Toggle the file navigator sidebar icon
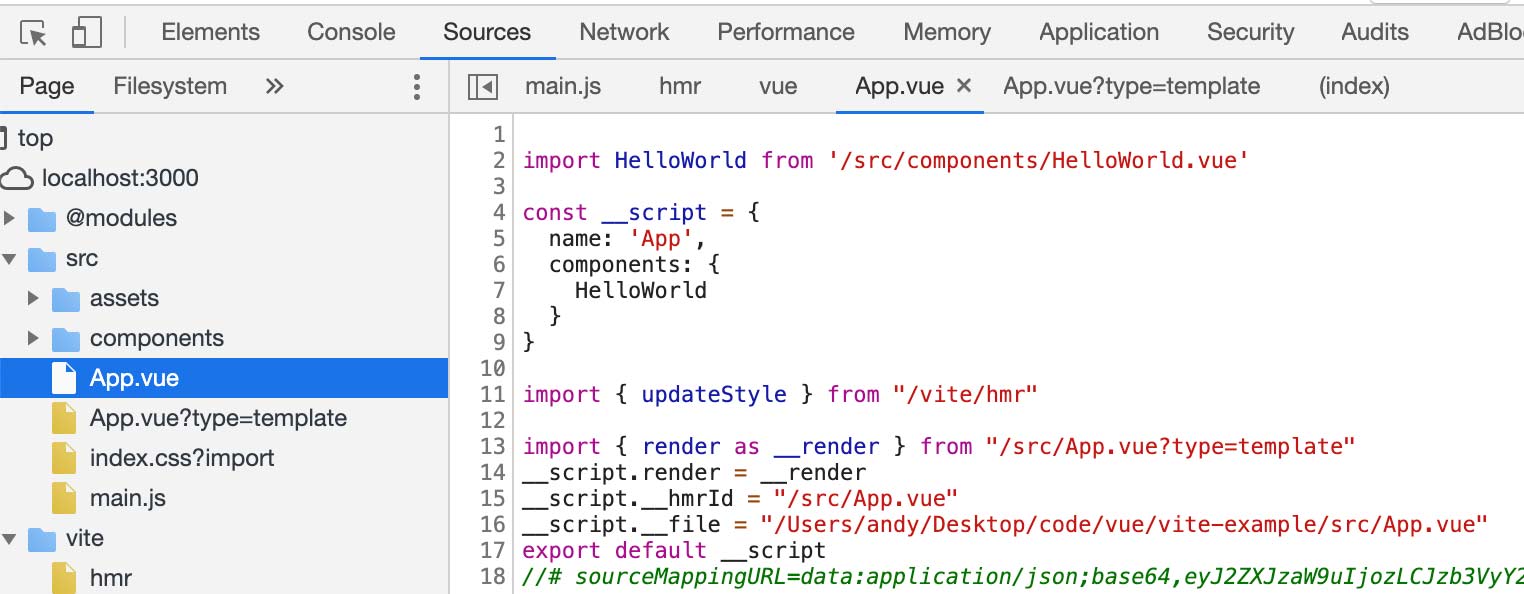 pos(483,87)
